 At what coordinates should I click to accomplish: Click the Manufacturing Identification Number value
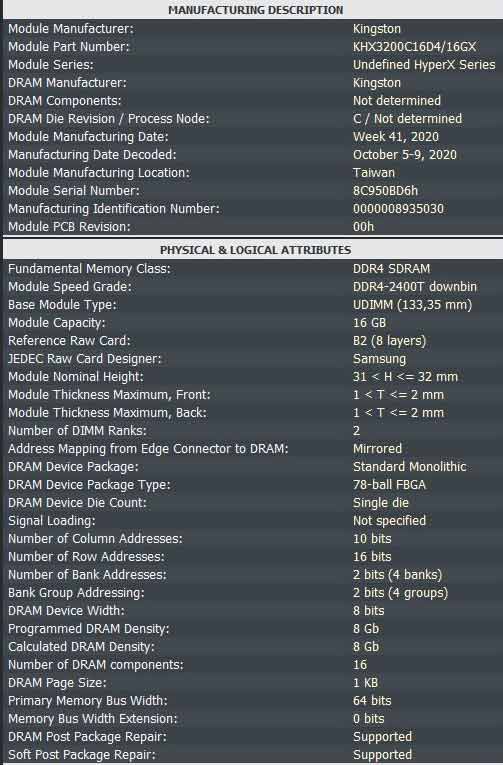click(x=398, y=209)
